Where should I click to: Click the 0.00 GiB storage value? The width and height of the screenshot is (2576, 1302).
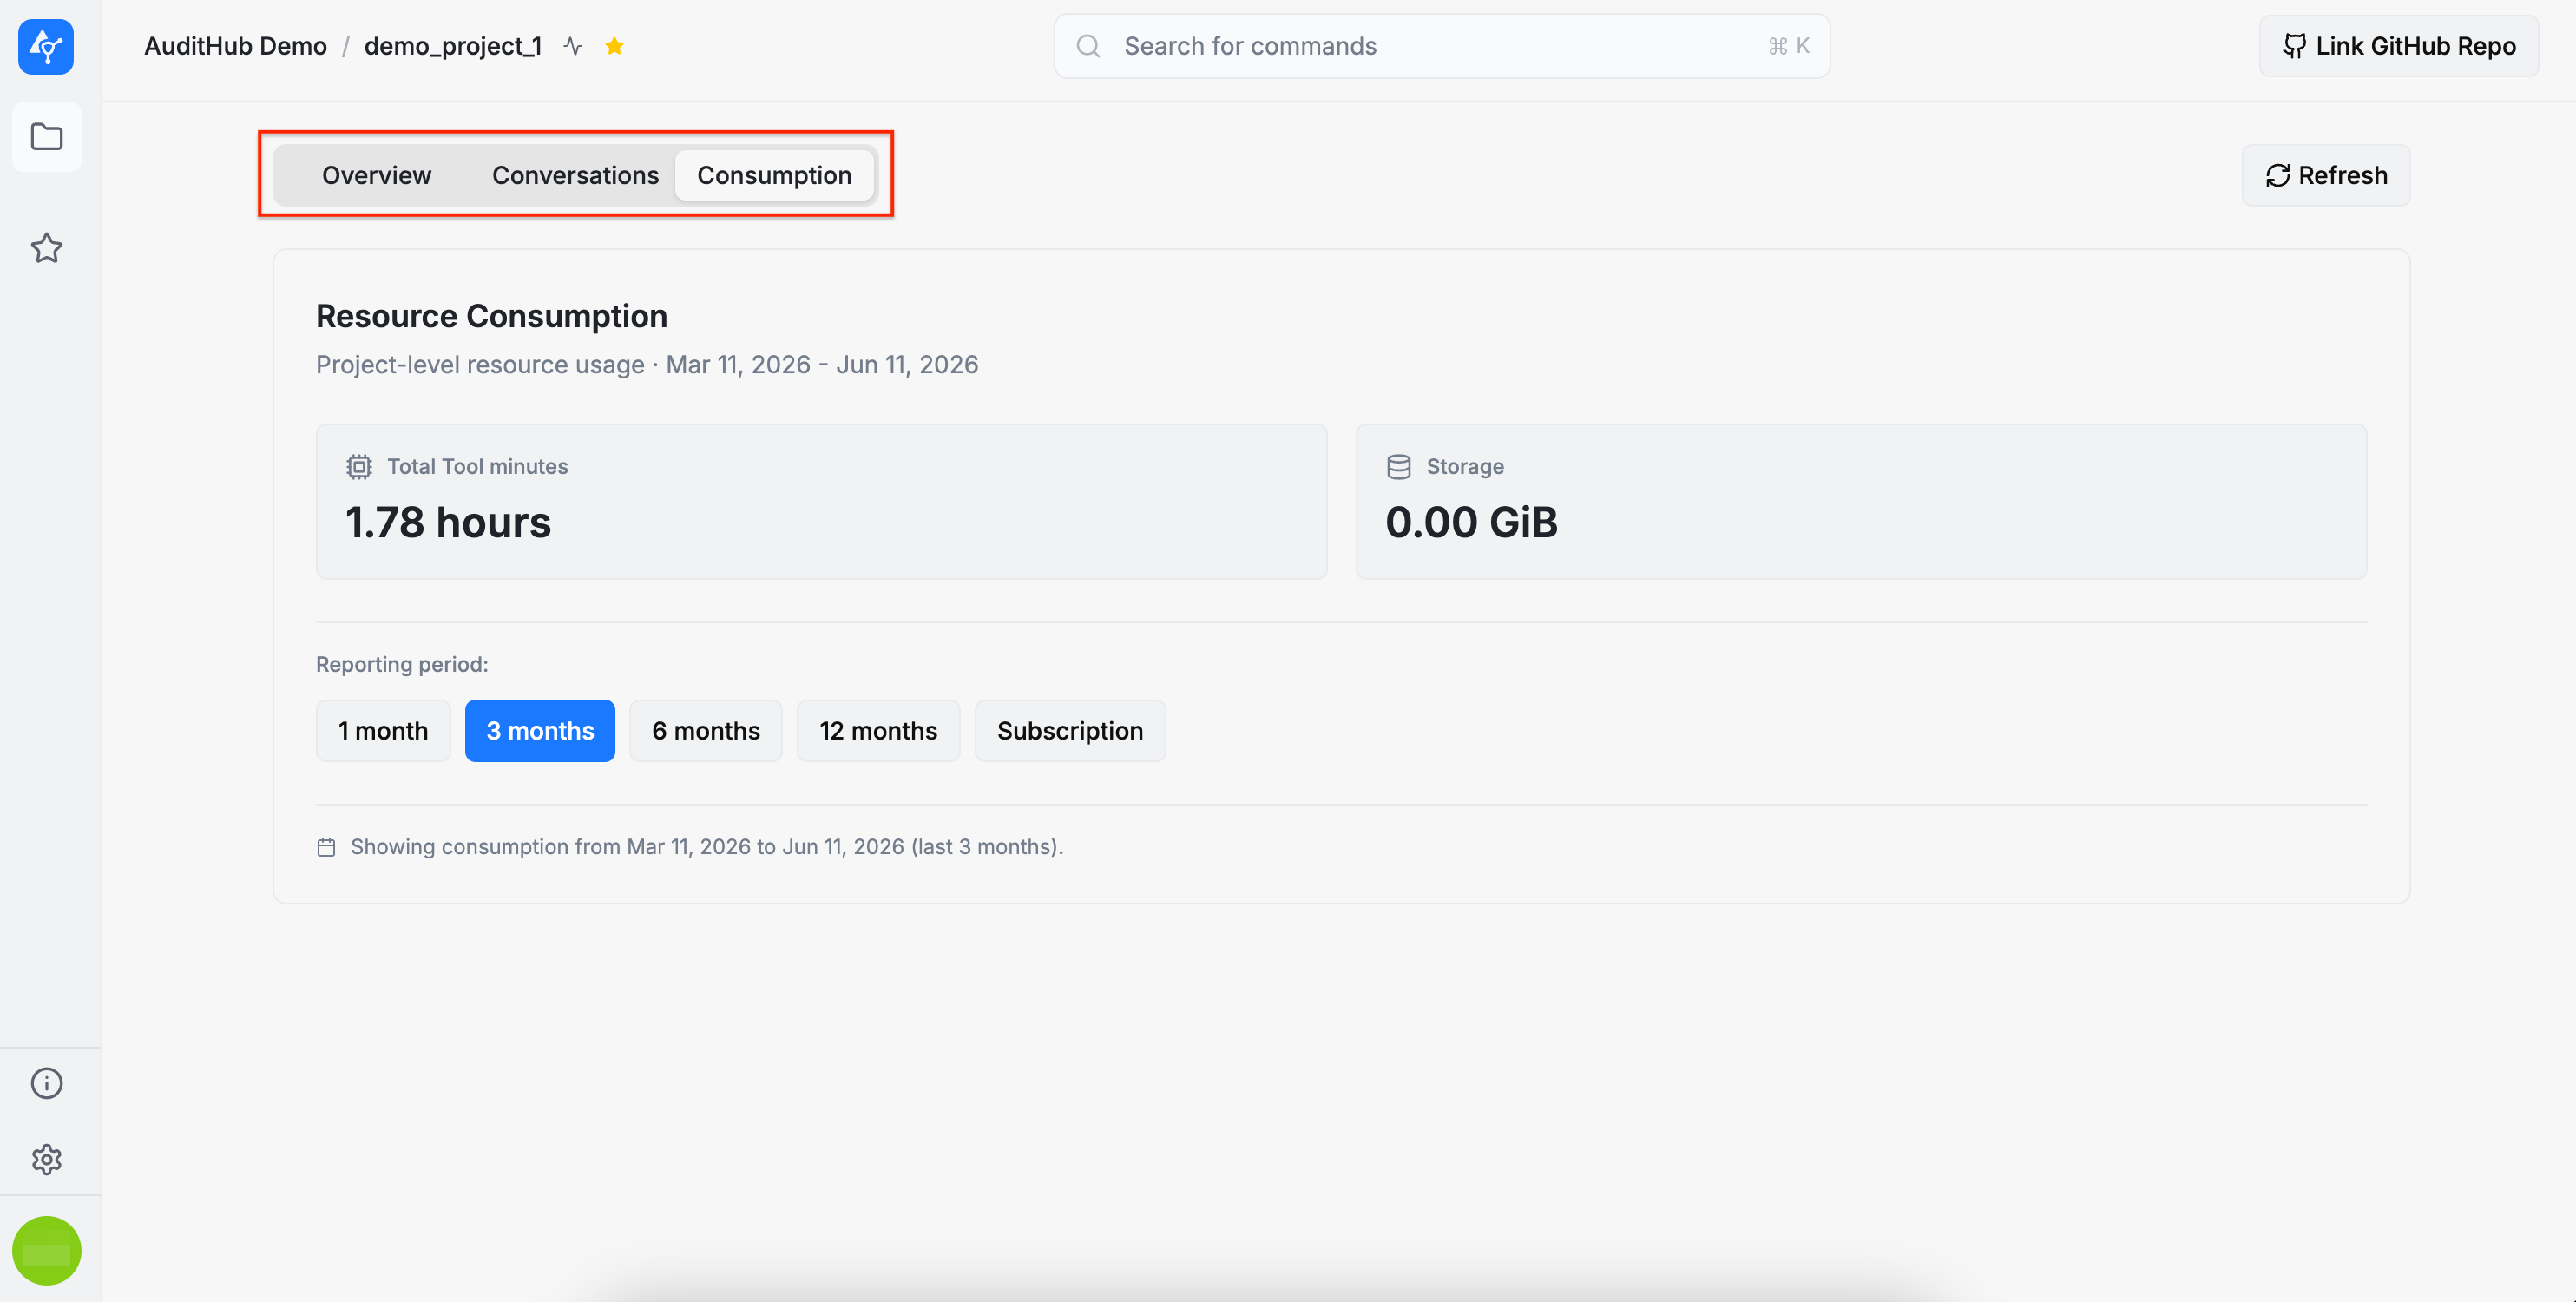pyautogui.click(x=1471, y=522)
